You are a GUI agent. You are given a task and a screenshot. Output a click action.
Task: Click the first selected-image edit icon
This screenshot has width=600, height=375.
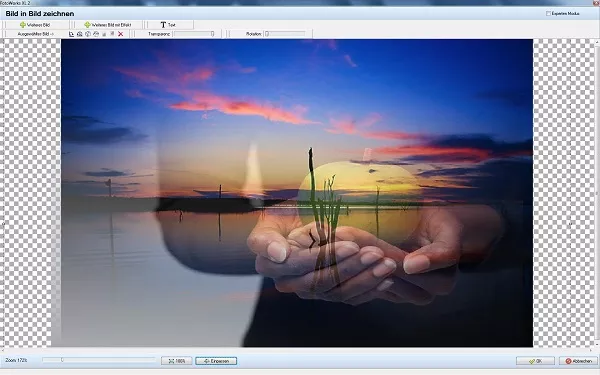[71, 34]
